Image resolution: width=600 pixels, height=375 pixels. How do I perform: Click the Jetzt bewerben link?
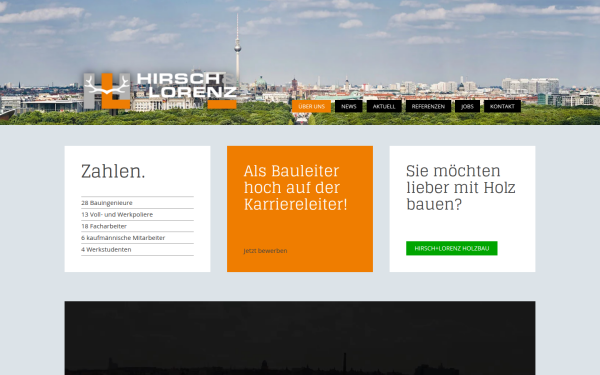point(265,251)
